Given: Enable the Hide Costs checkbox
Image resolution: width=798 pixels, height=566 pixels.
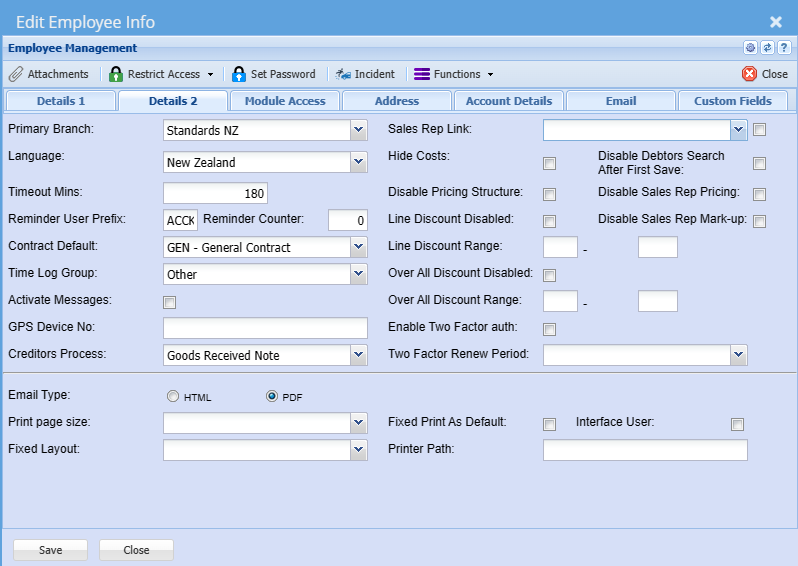Looking at the screenshot, I should pyautogui.click(x=549, y=164).
